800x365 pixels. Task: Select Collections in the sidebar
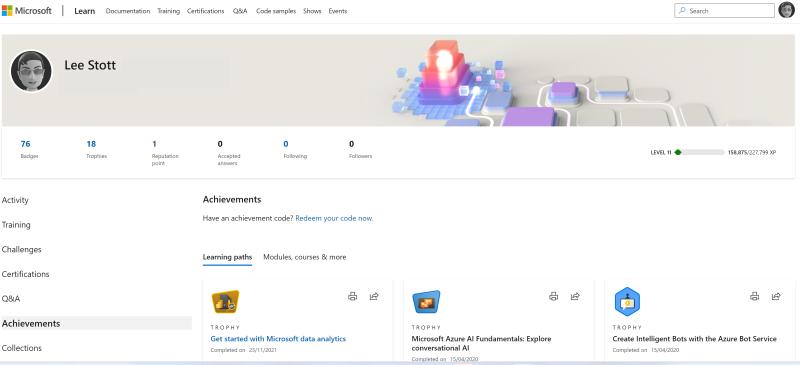(22, 348)
